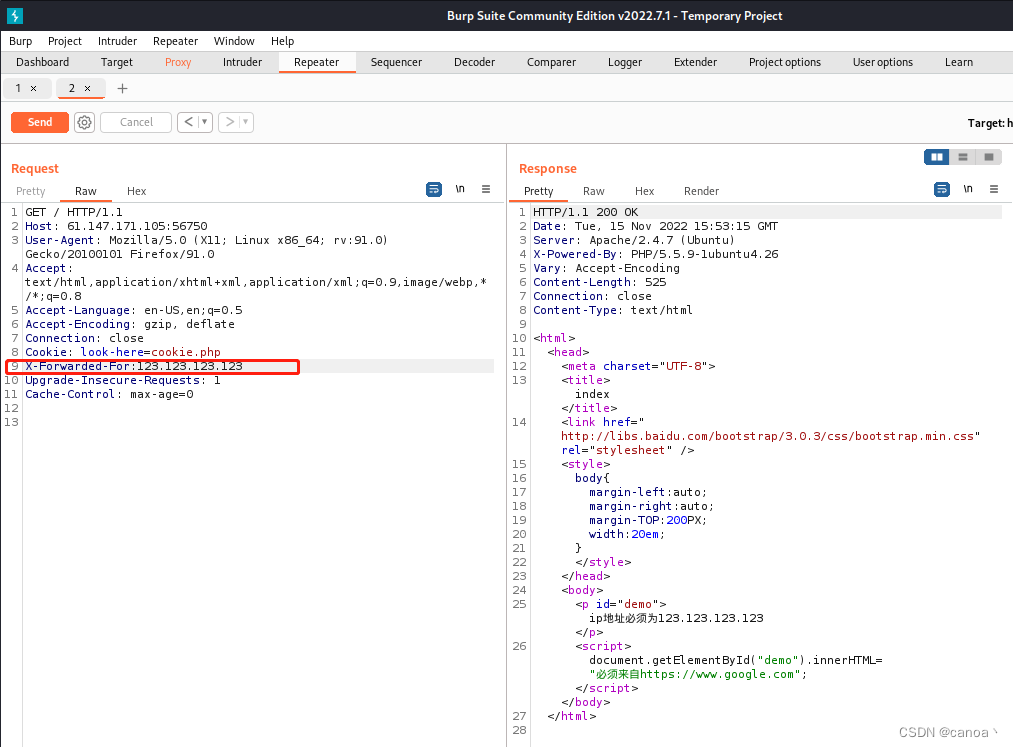The width and height of the screenshot is (1013, 747).
Task: Switch Request view to Raw
Action: (x=85, y=191)
